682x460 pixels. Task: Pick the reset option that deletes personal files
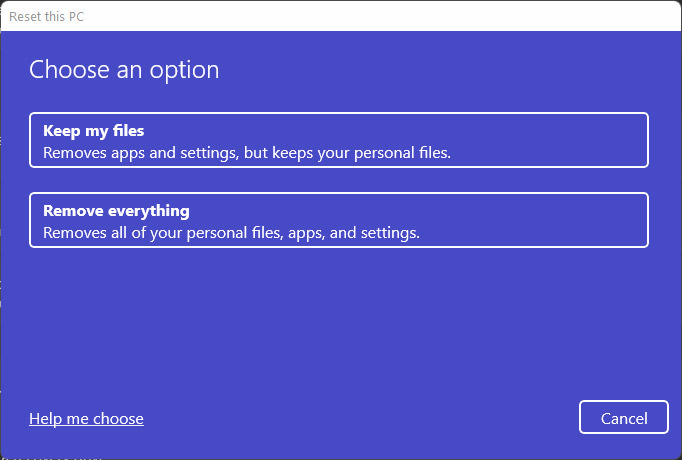point(339,220)
